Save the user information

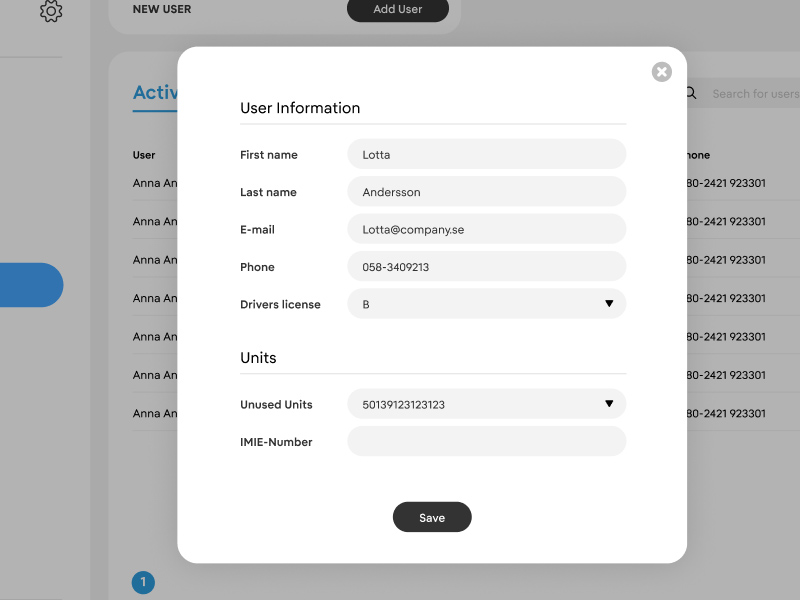(x=432, y=517)
